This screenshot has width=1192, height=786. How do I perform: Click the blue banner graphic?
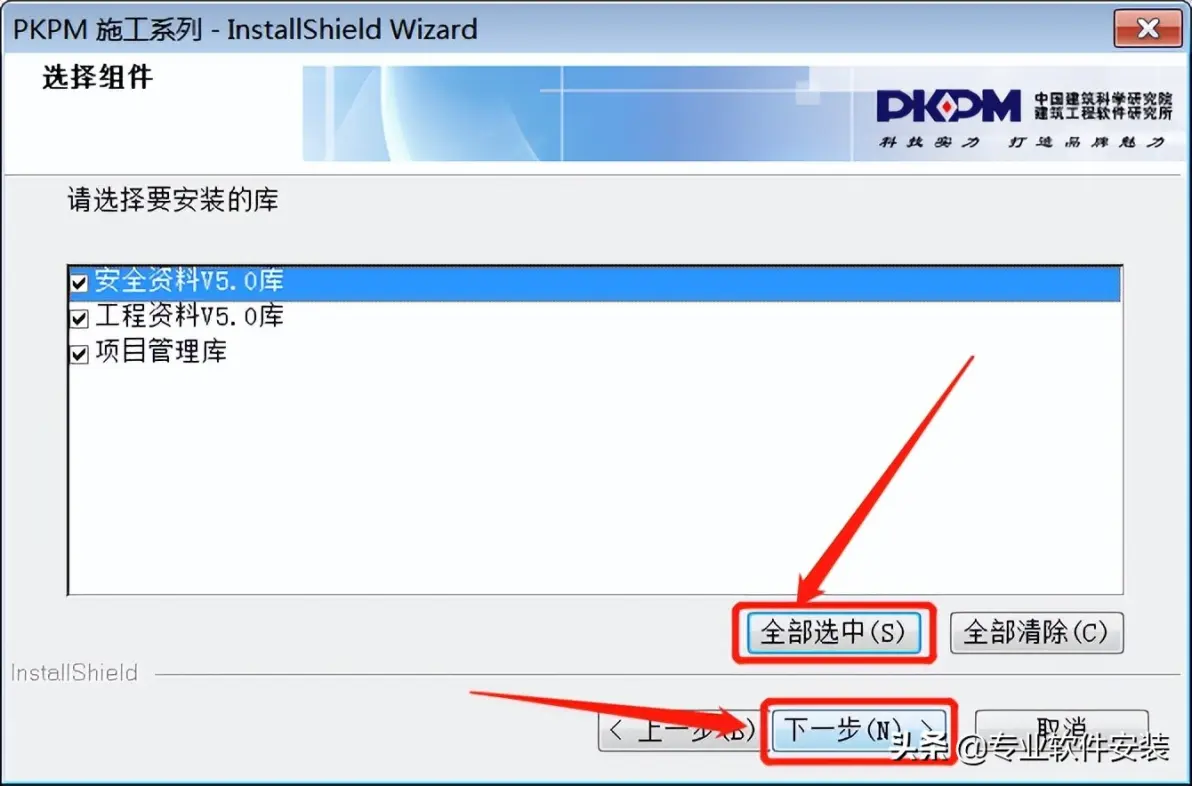click(577, 113)
